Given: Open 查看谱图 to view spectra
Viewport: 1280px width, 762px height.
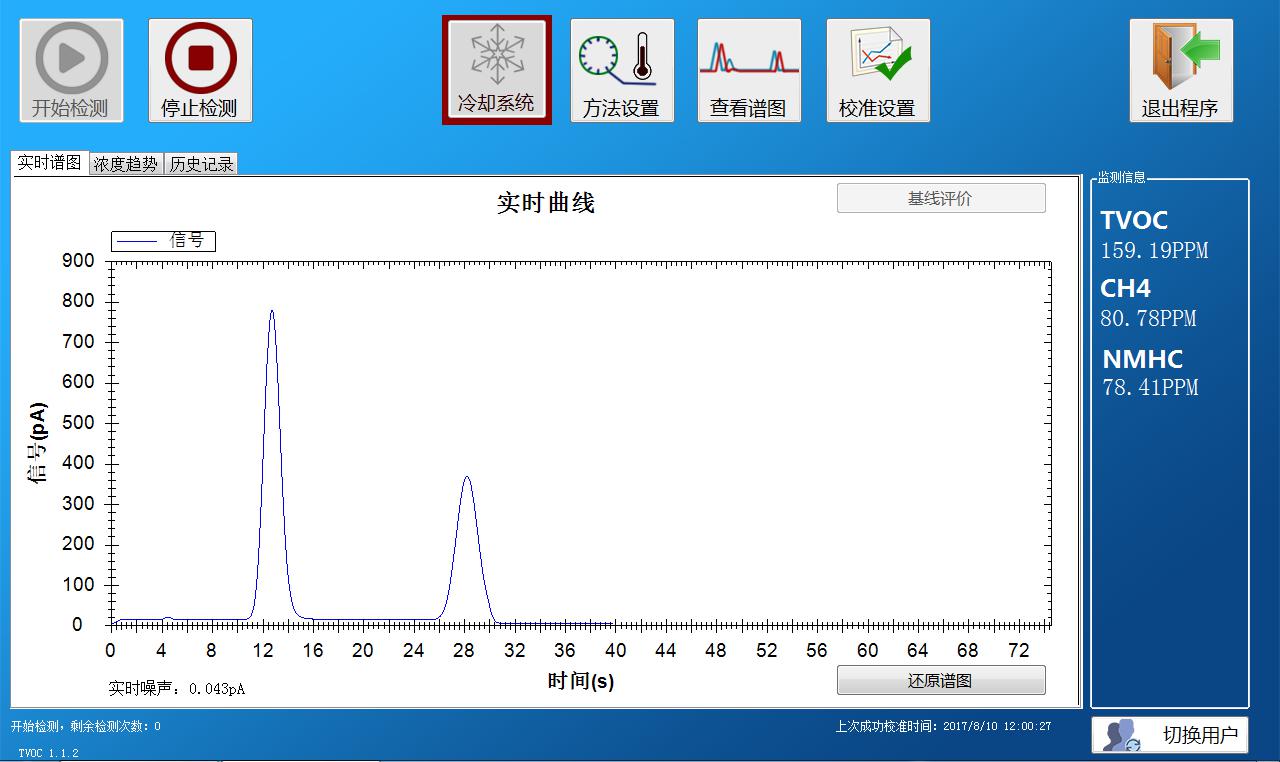Looking at the screenshot, I should (x=749, y=68).
